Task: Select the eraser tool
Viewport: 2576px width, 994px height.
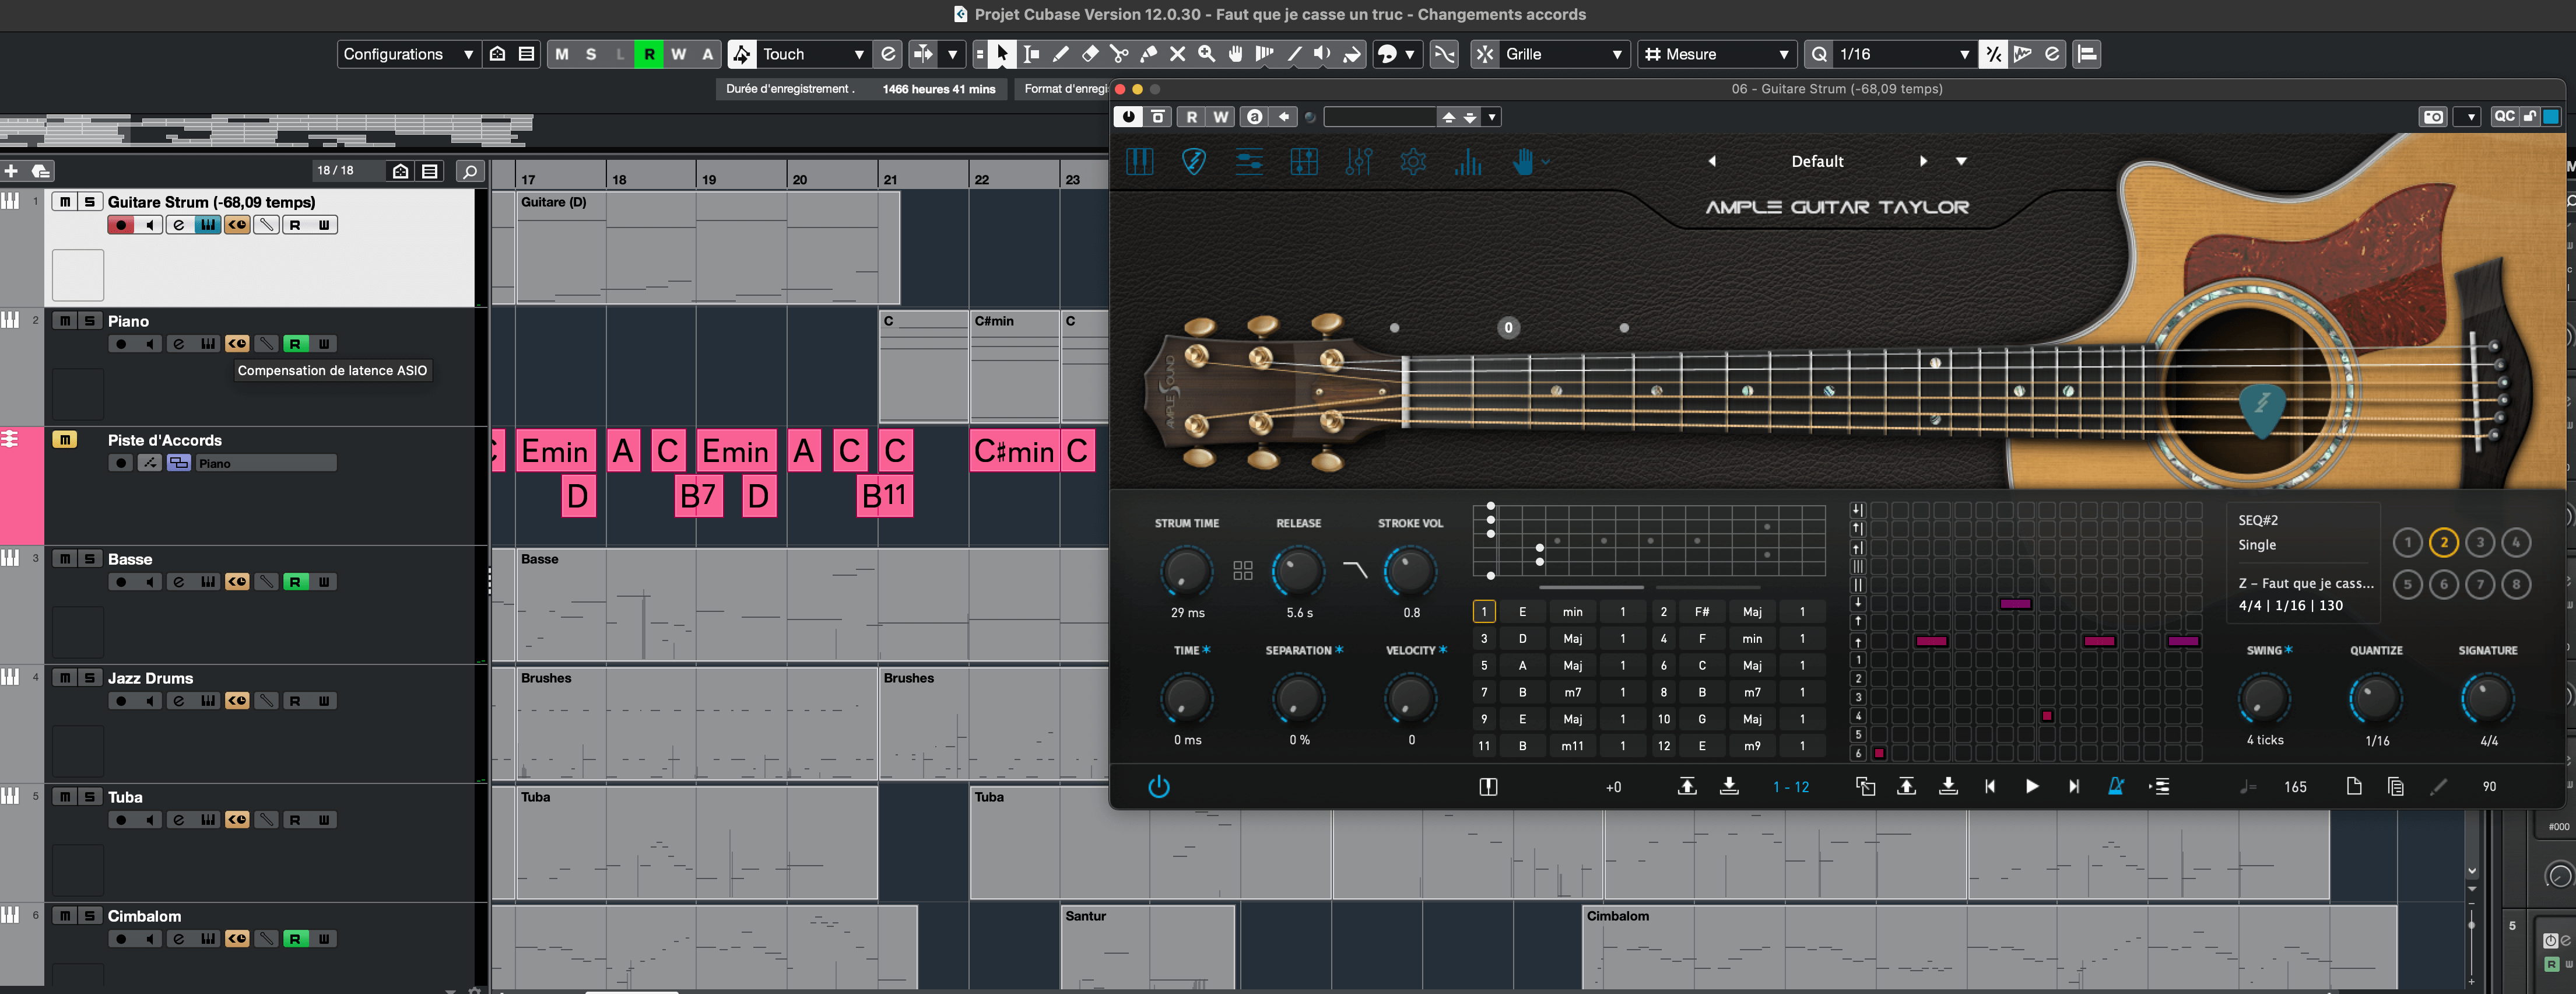Action: (x=1090, y=54)
